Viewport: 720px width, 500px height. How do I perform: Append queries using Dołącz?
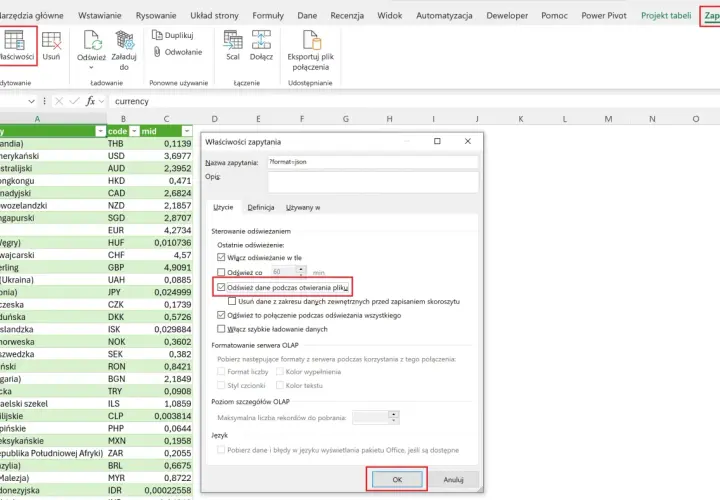click(261, 46)
